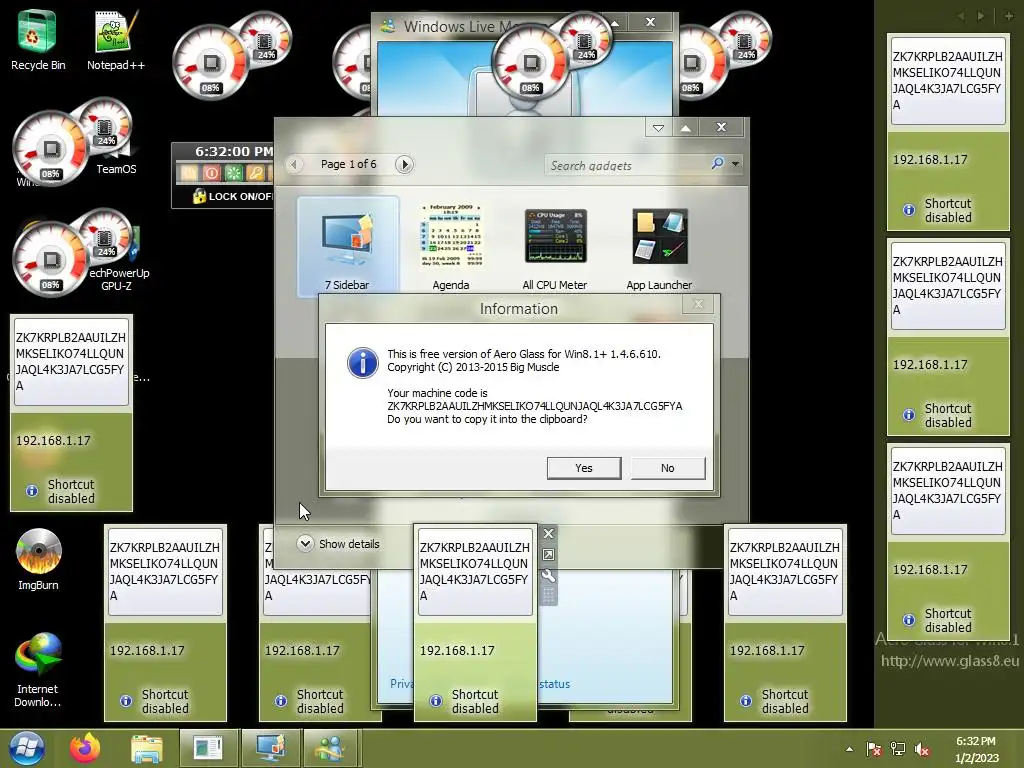The width and height of the screenshot is (1024, 768).
Task: Open Internet Download Manager desktop shortcut
Action: (x=38, y=669)
